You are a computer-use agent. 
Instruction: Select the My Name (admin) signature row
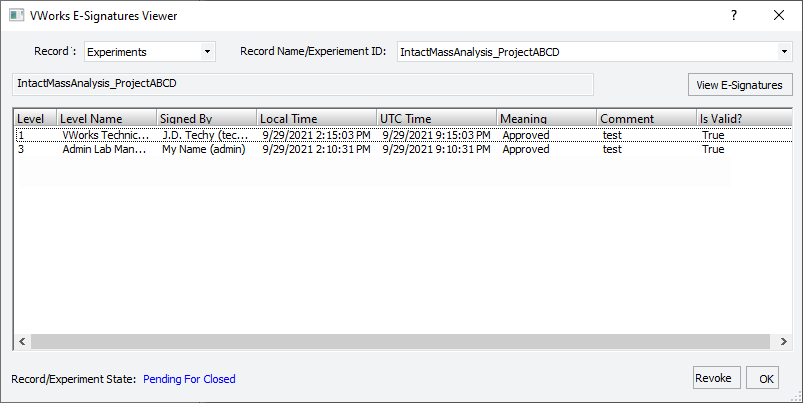(404, 149)
